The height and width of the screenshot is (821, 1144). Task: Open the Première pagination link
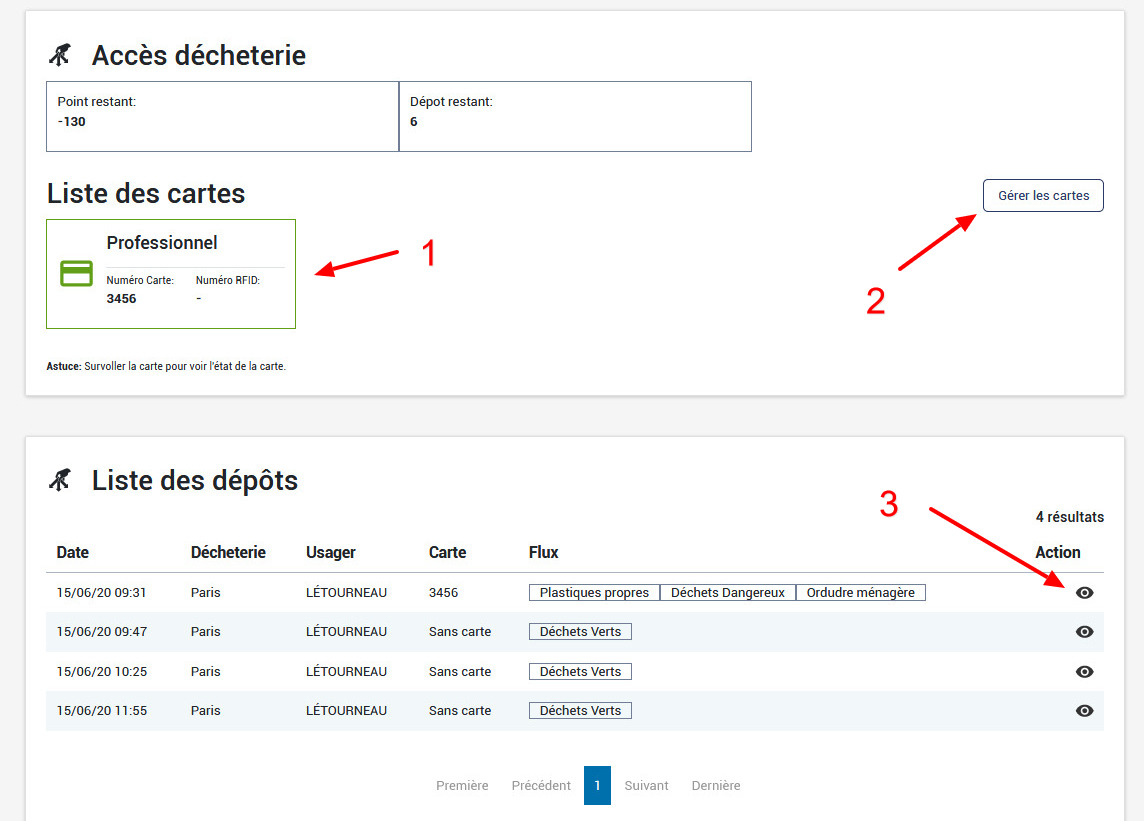click(462, 785)
